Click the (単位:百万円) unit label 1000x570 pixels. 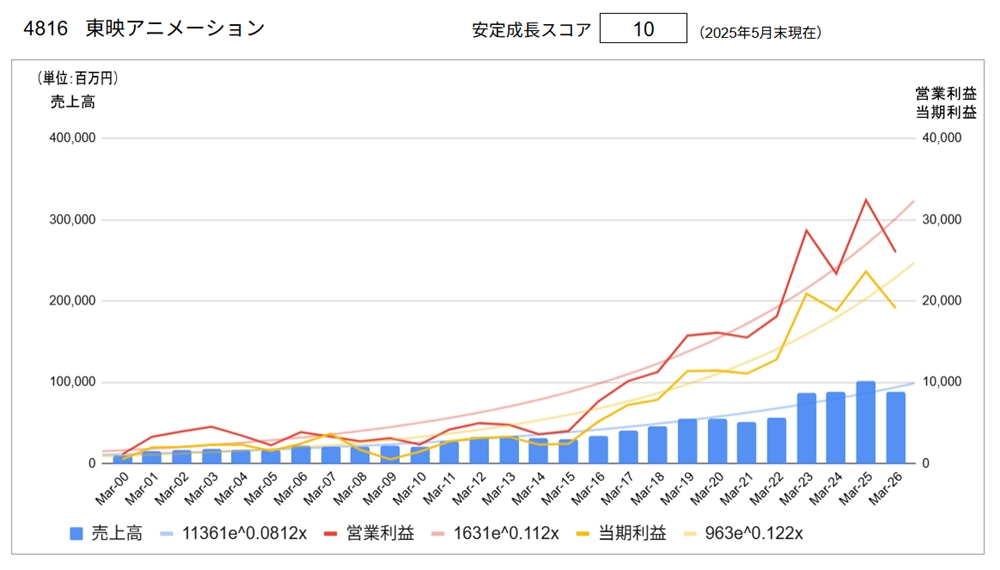[x=77, y=78]
